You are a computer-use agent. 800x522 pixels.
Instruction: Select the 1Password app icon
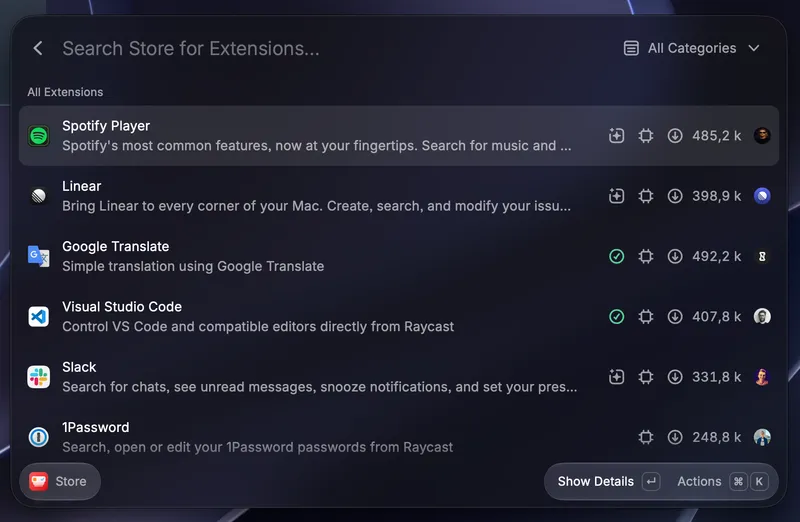point(39,437)
